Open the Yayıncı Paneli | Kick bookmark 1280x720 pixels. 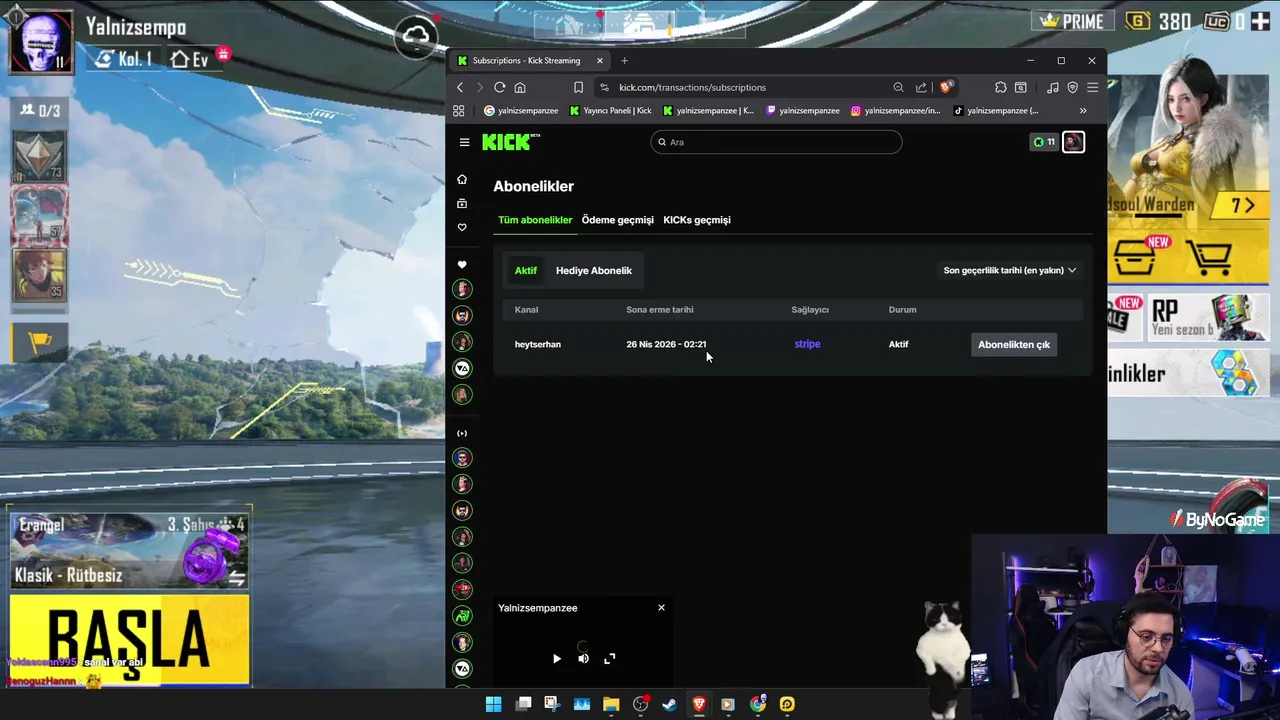610,111
